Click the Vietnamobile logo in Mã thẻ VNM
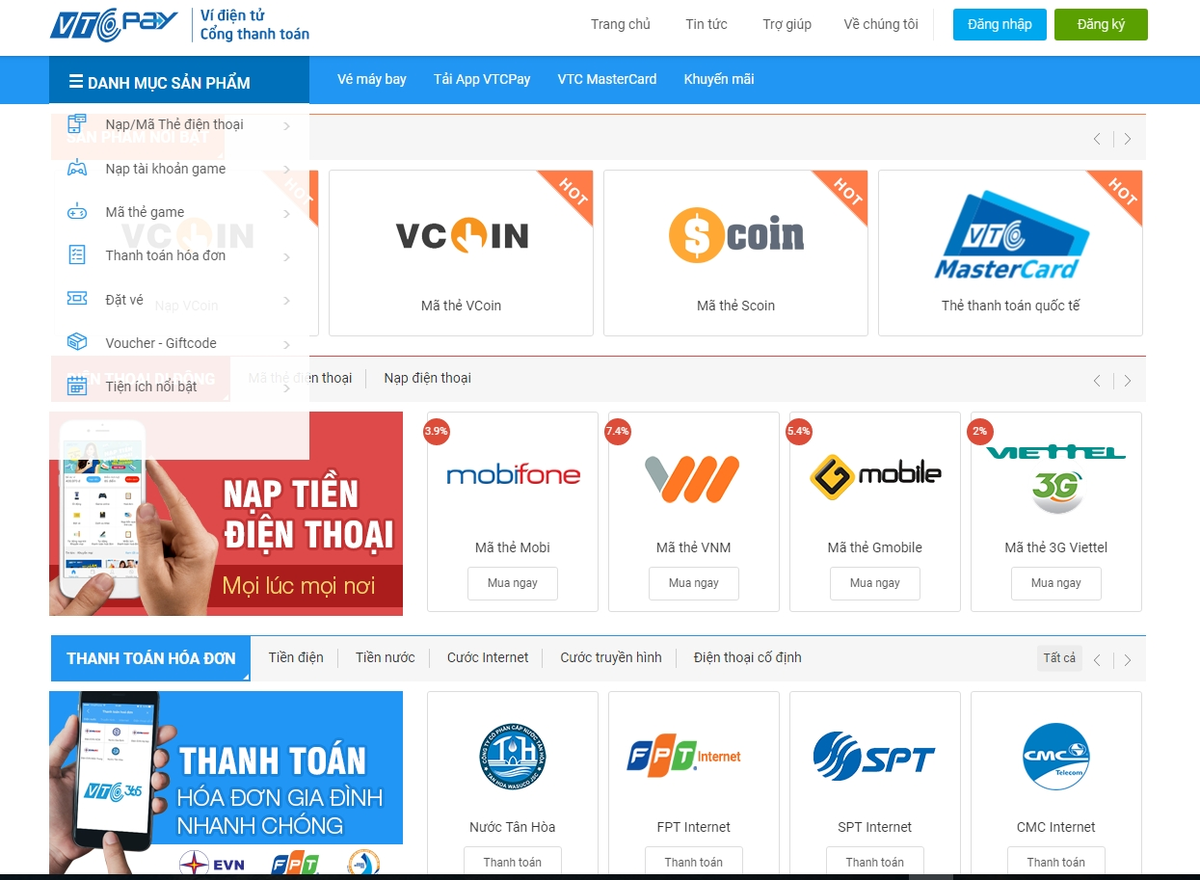 tap(693, 479)
